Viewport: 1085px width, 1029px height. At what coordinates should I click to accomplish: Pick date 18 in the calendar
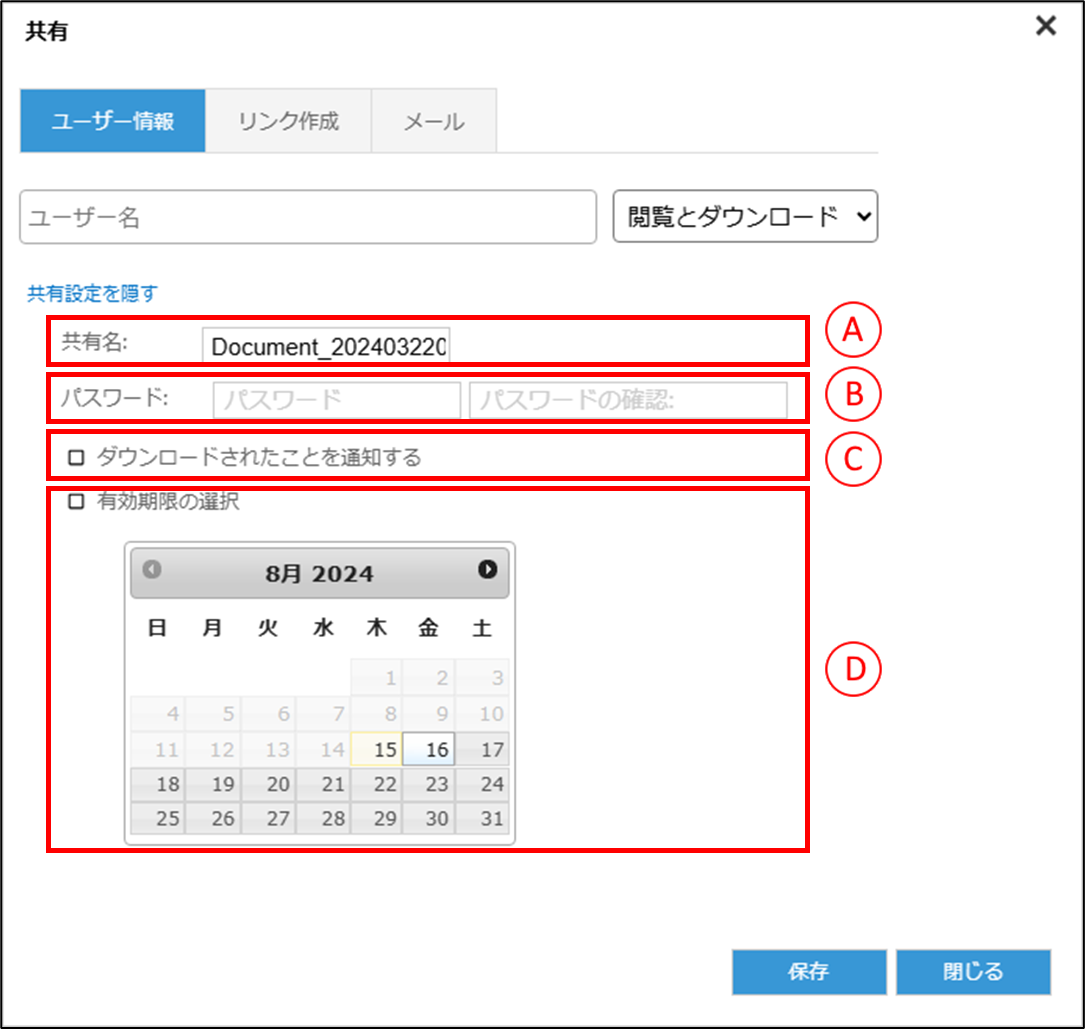pos(158,784)
